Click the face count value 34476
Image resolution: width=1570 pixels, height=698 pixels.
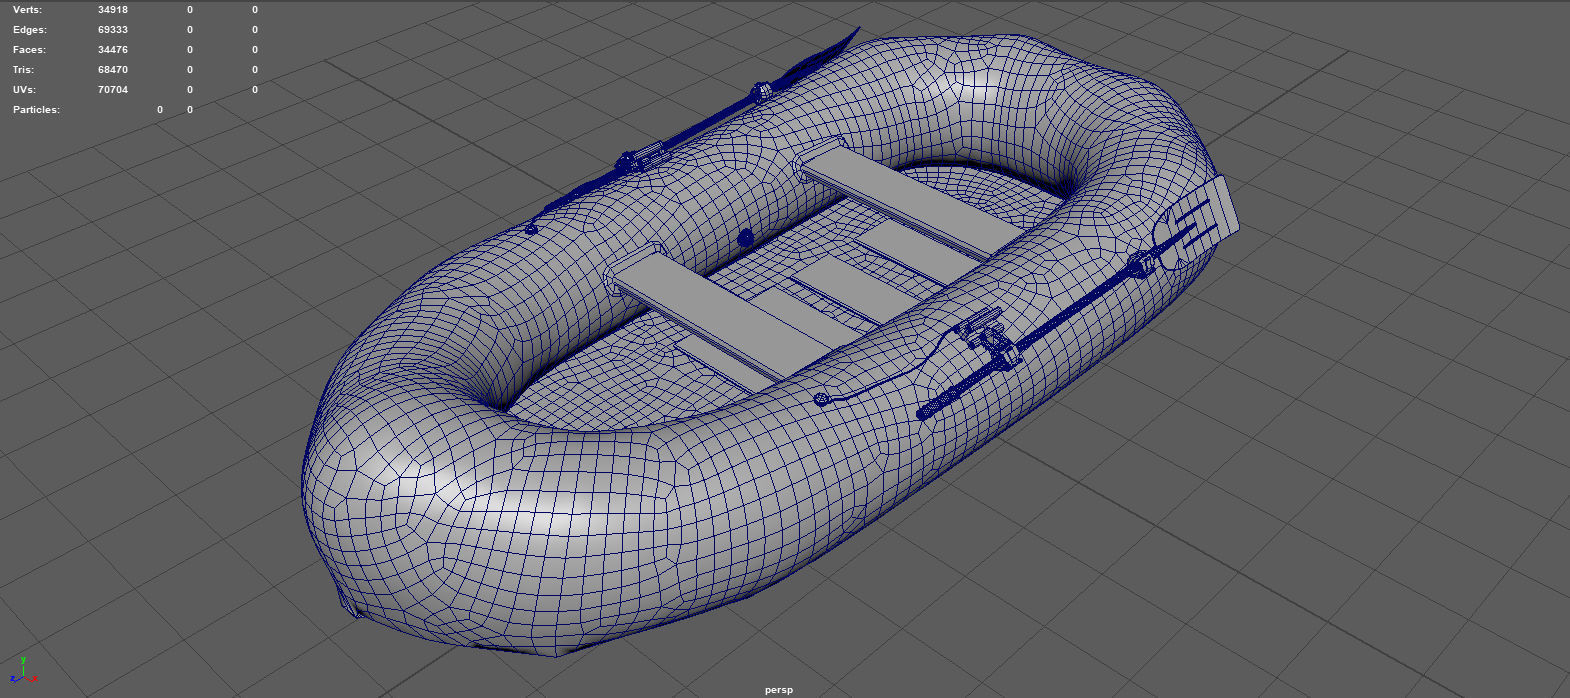tap(113, 50)
